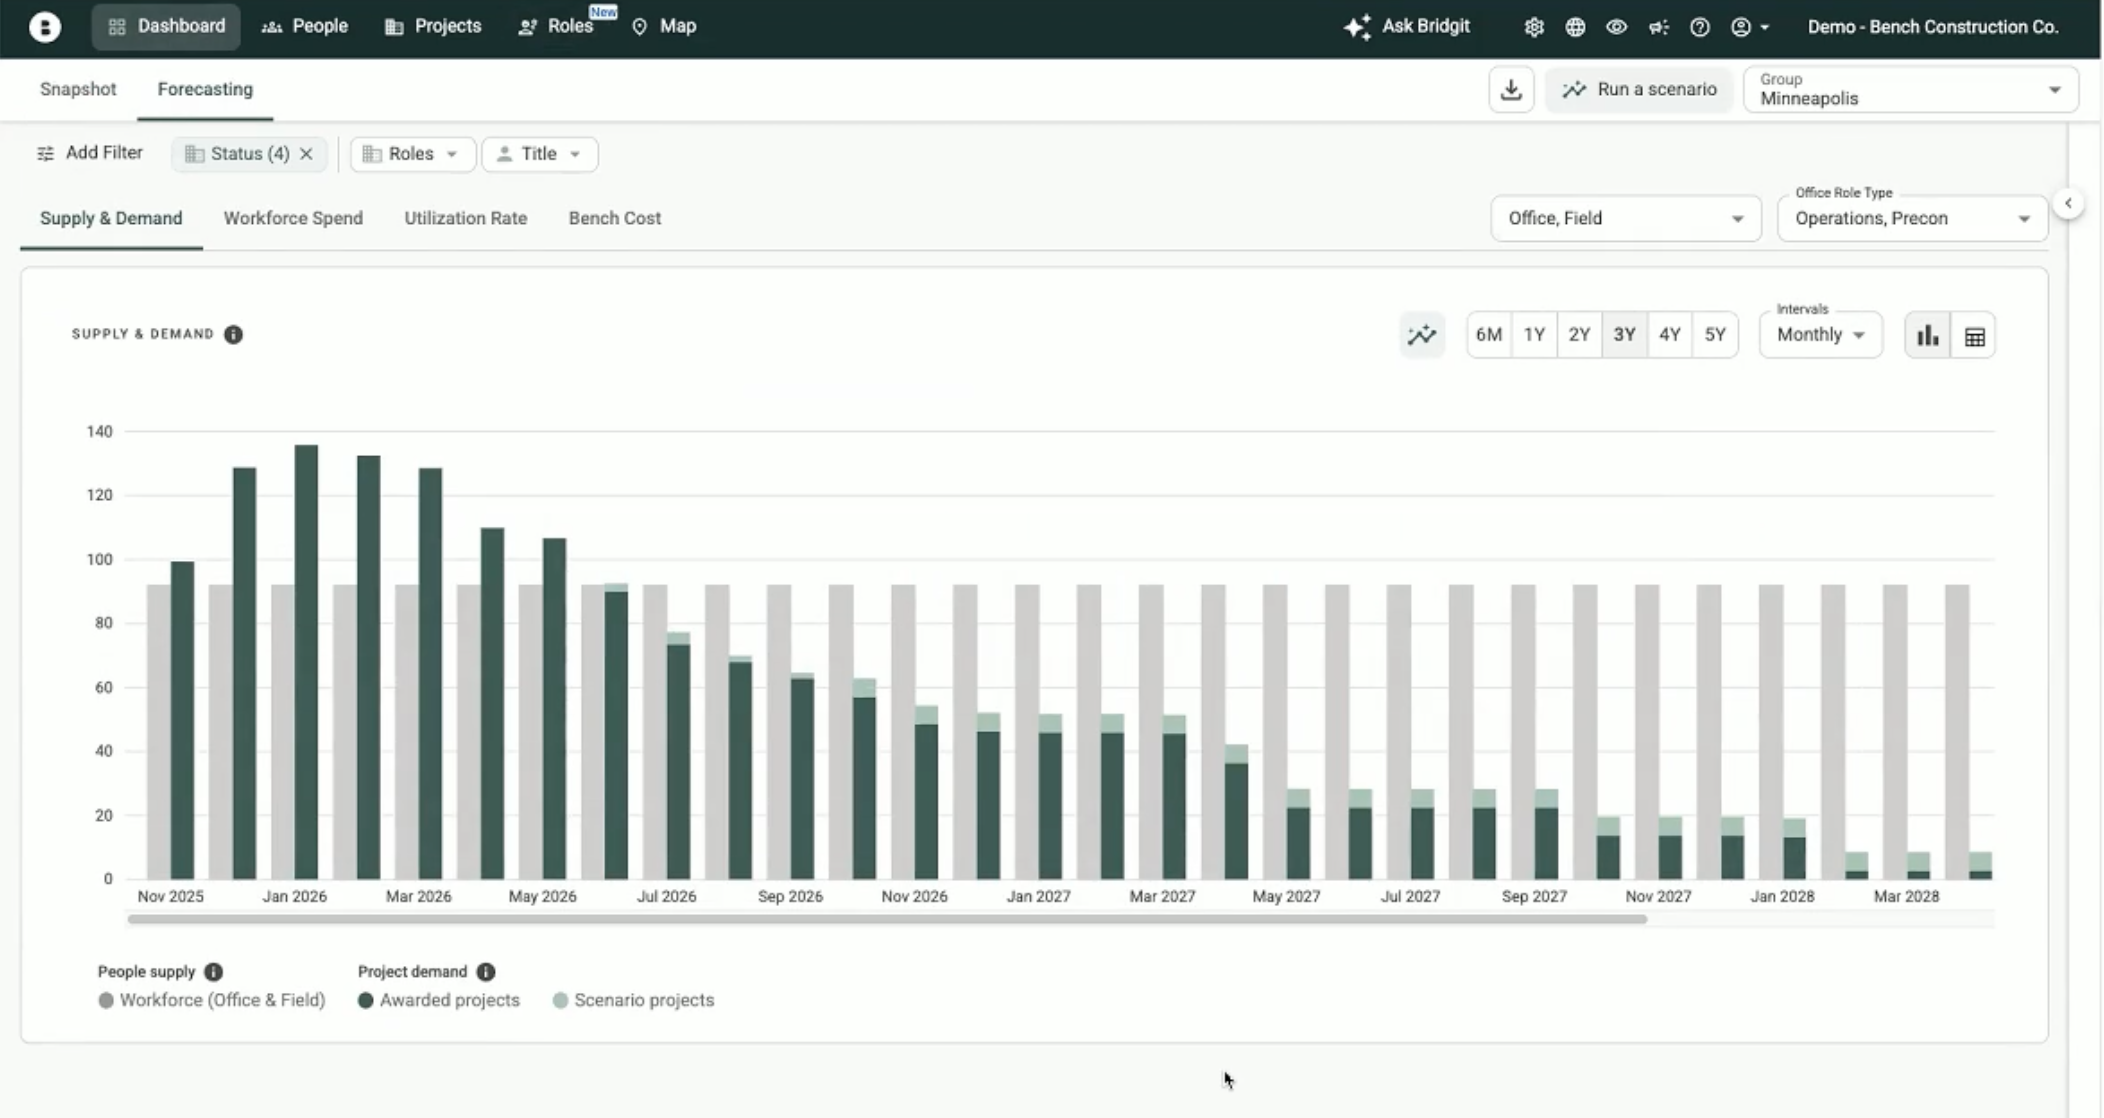Open the help question mark icon
This screenshot has height=1118, width=2104.
(x=1699, y=27)
